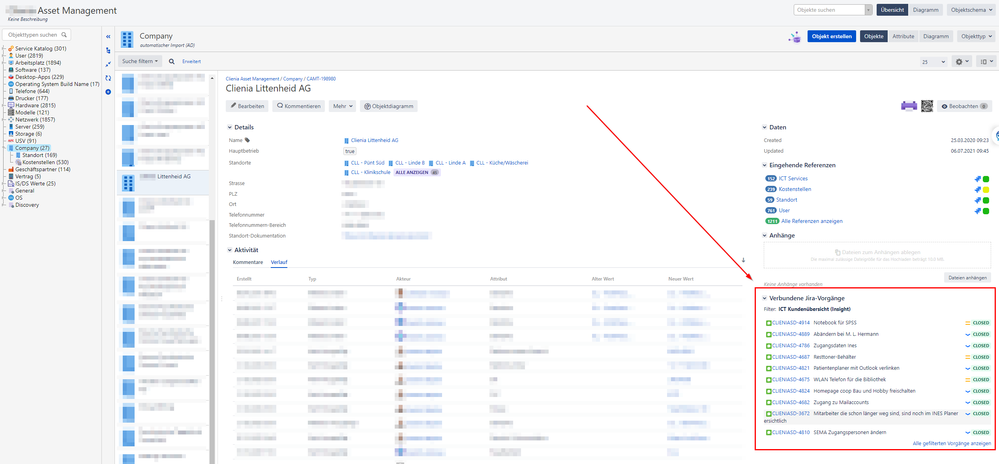Click the blue plus circle icon to add an object type
The image size is (999, 464).
(x=108, y=92)
